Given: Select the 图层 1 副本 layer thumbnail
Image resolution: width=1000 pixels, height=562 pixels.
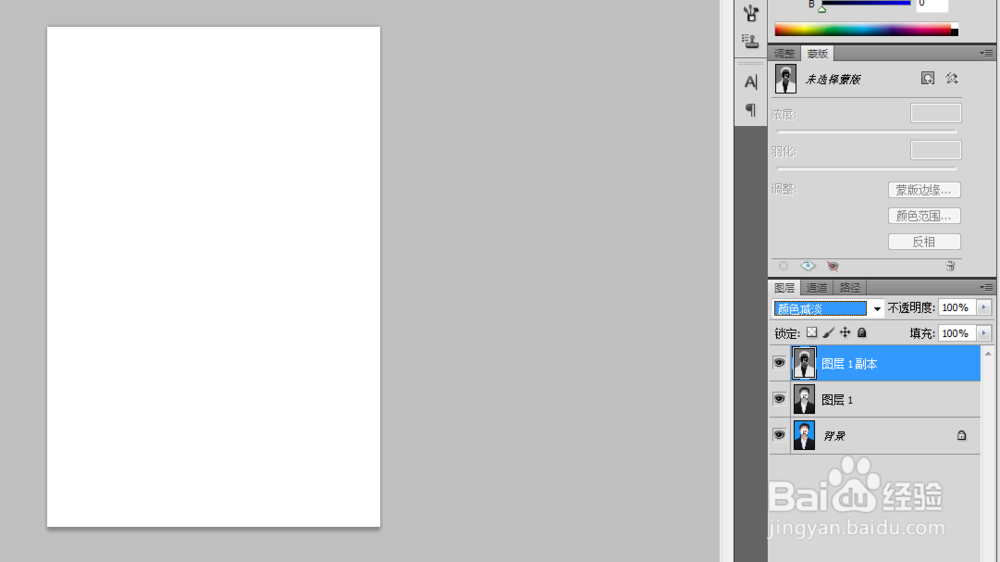Looking at the screenshot, I should pyautogui.click(x=804, y=363).
